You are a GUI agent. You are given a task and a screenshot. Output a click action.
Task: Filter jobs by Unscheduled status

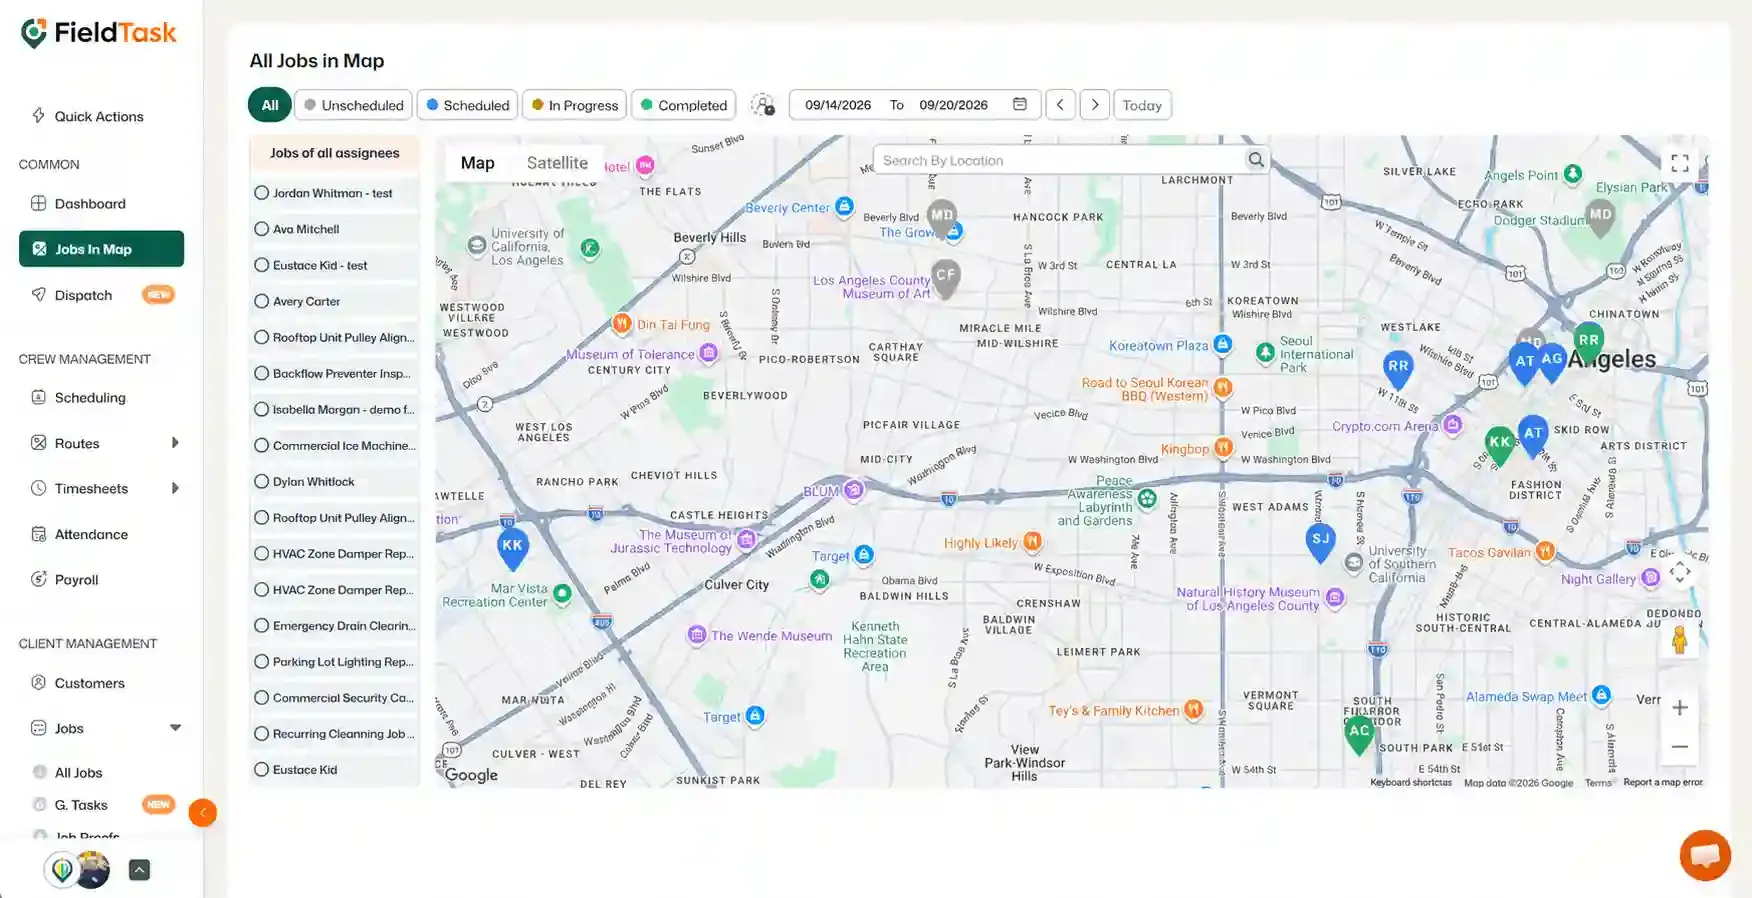pos(353,105)
